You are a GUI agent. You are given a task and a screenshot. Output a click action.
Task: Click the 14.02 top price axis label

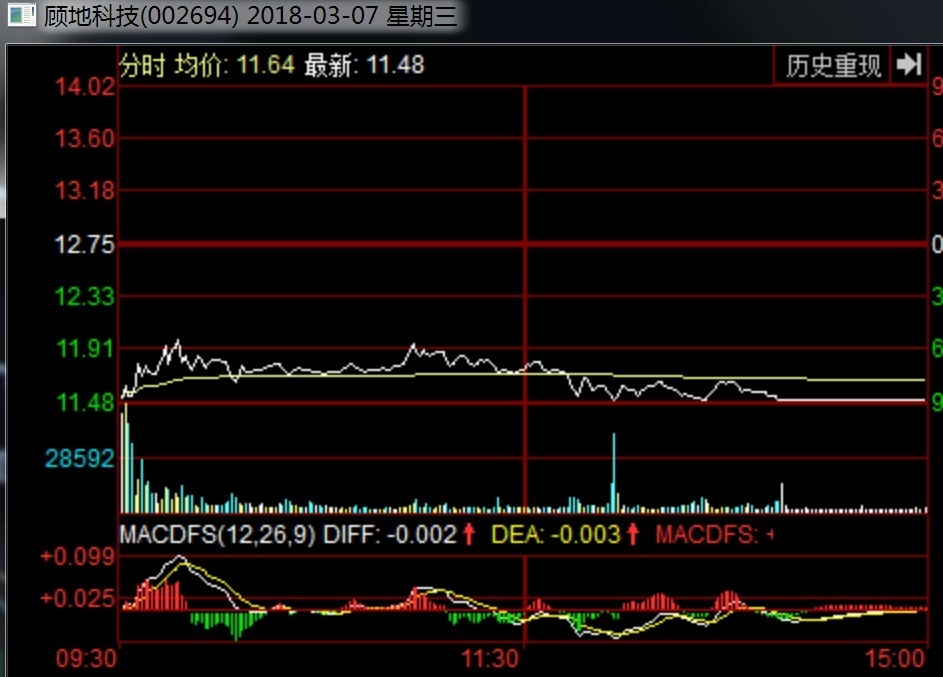(85, 87)
